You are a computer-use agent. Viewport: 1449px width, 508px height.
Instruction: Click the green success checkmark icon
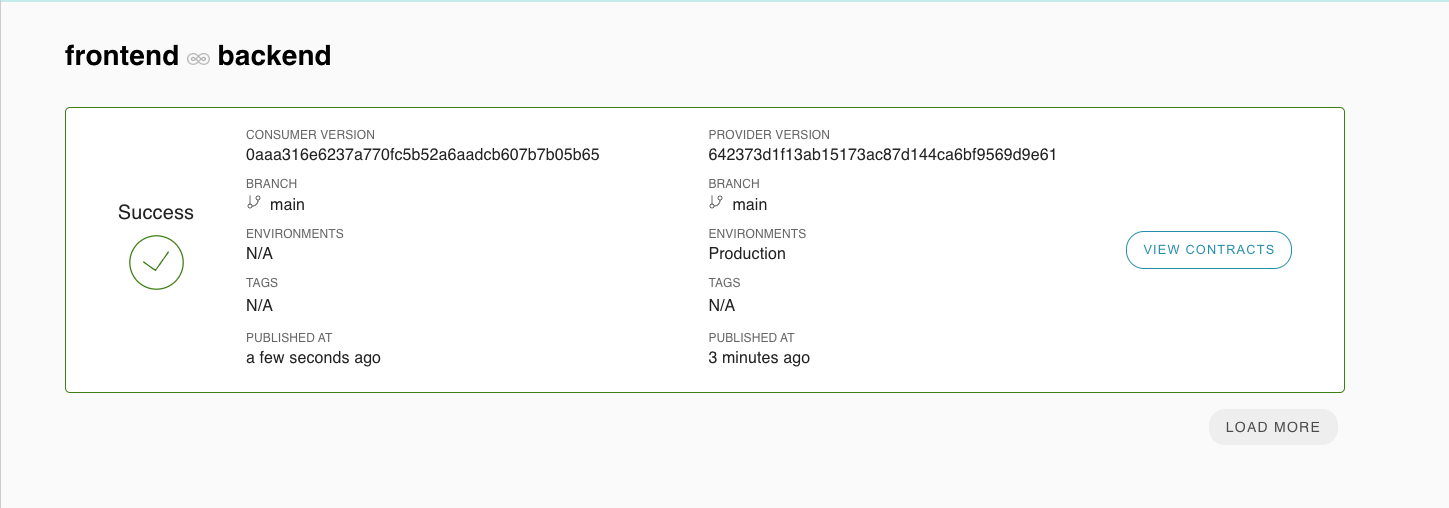[x=156, y=263]
